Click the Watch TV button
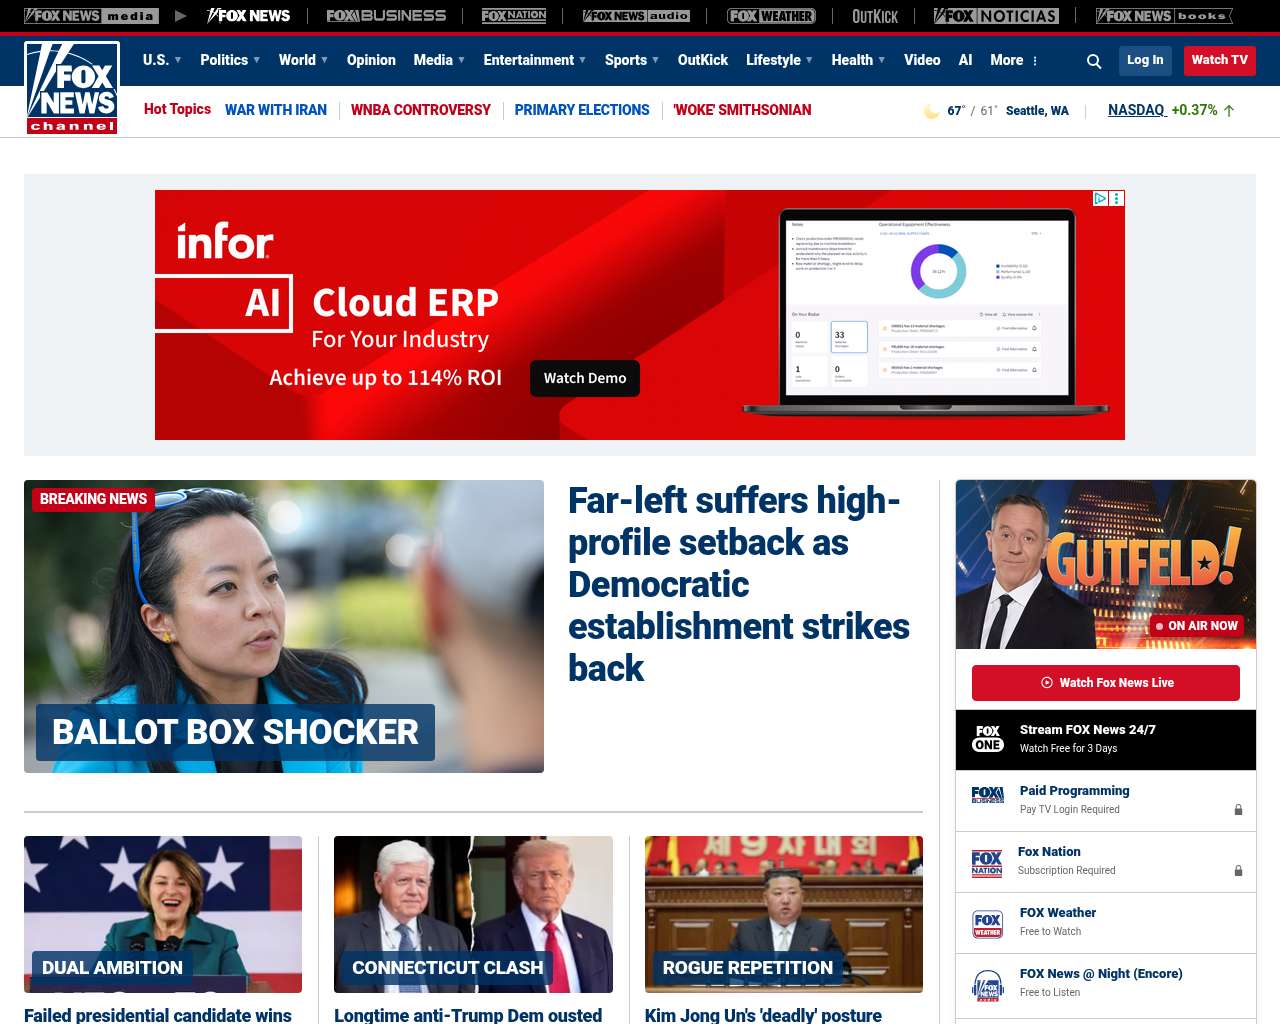This screenshot has height=1024, width=1280. pyautogui.click(x=1220, y=60)
